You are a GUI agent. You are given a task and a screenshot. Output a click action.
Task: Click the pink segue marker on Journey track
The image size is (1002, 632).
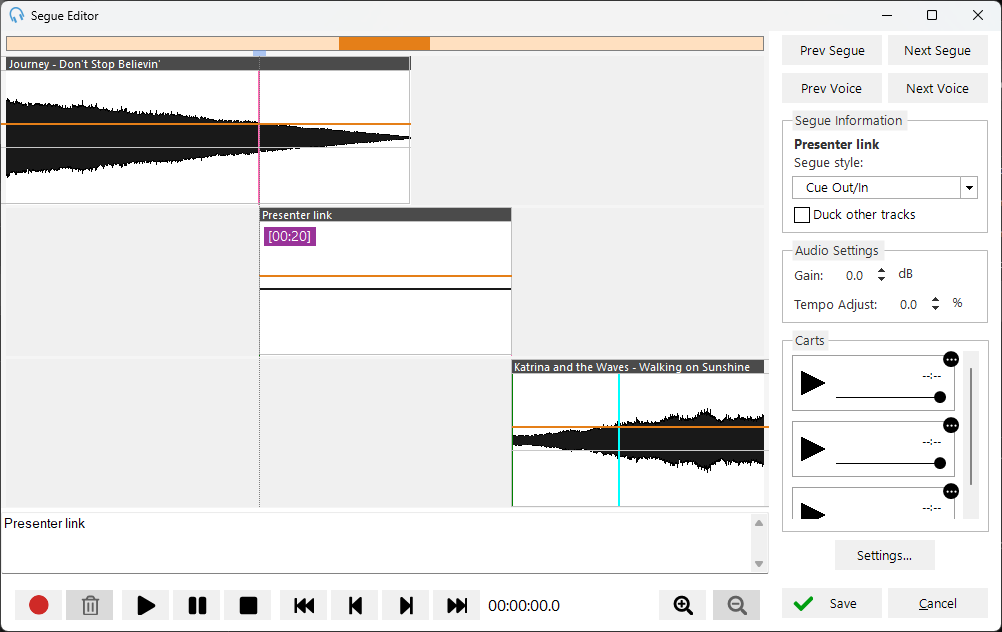point(259,137)
